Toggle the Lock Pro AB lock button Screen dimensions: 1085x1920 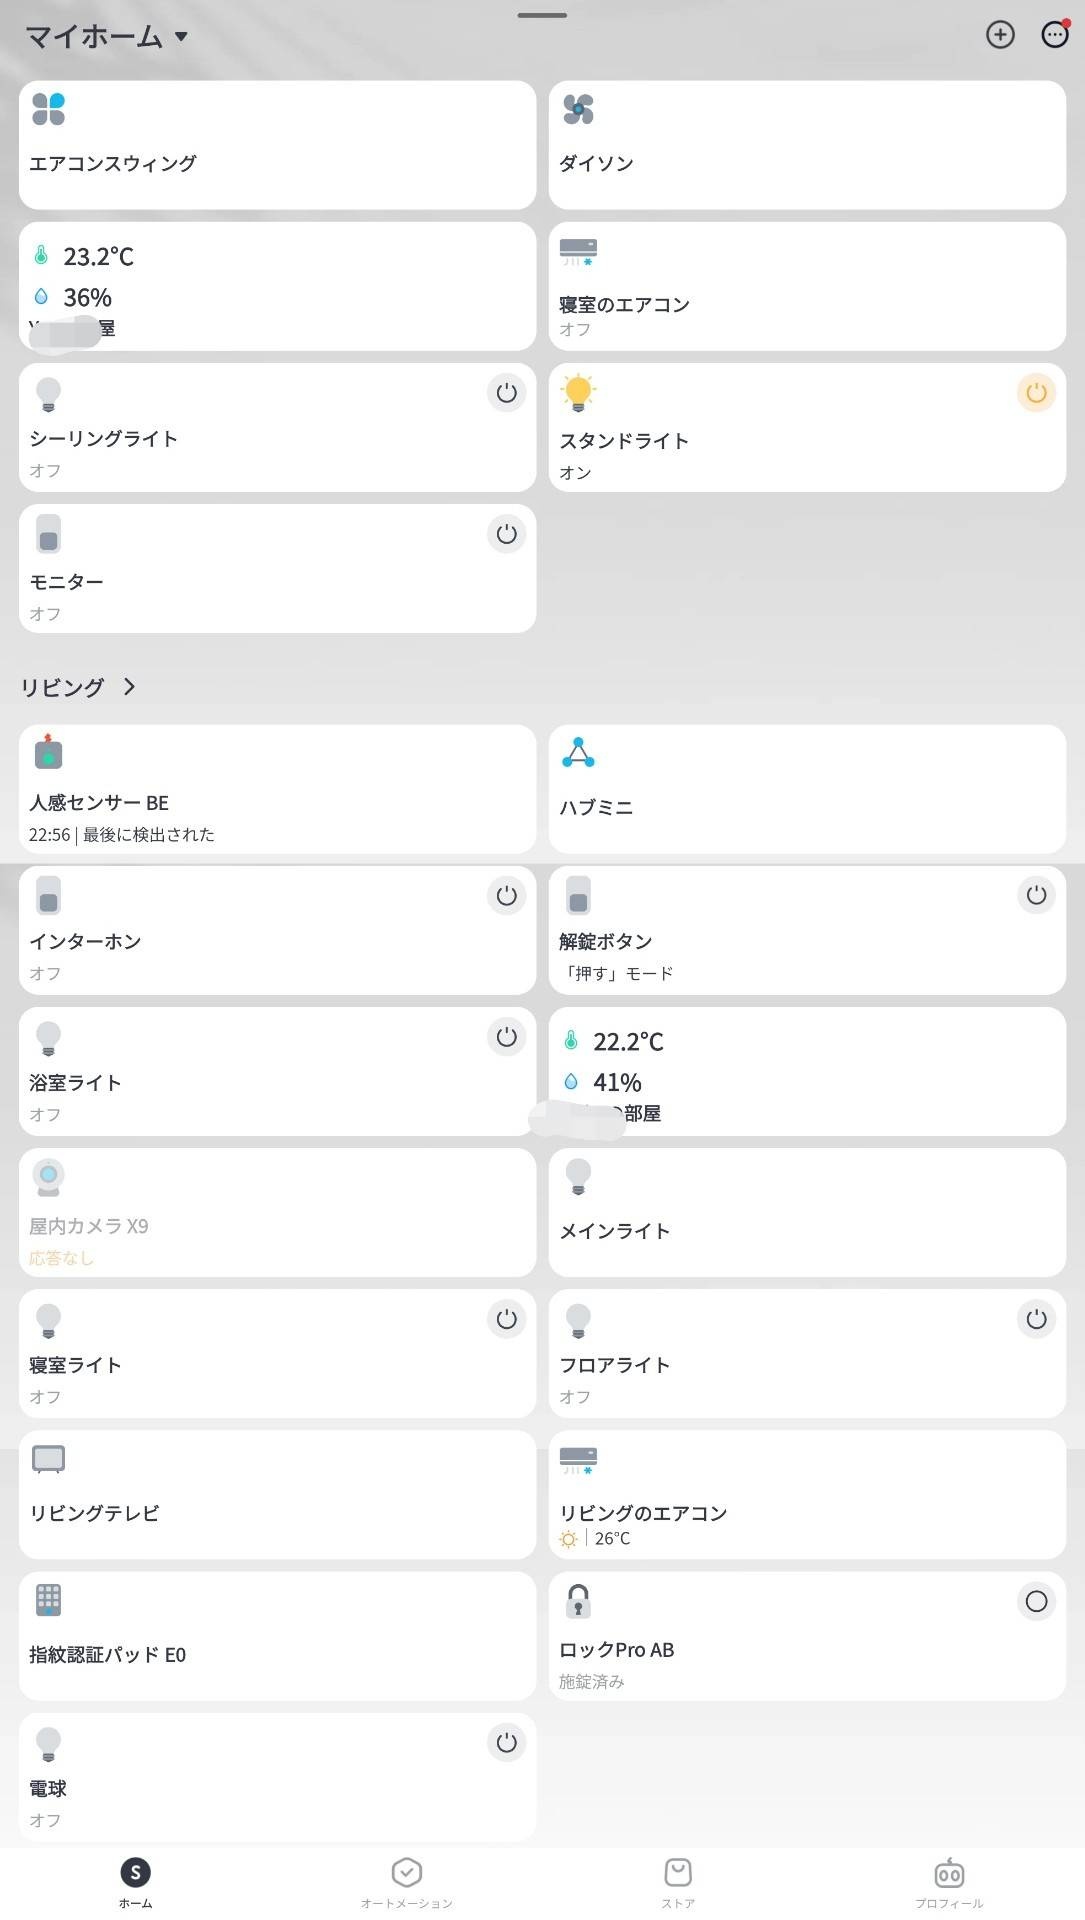point(1036,1601)
